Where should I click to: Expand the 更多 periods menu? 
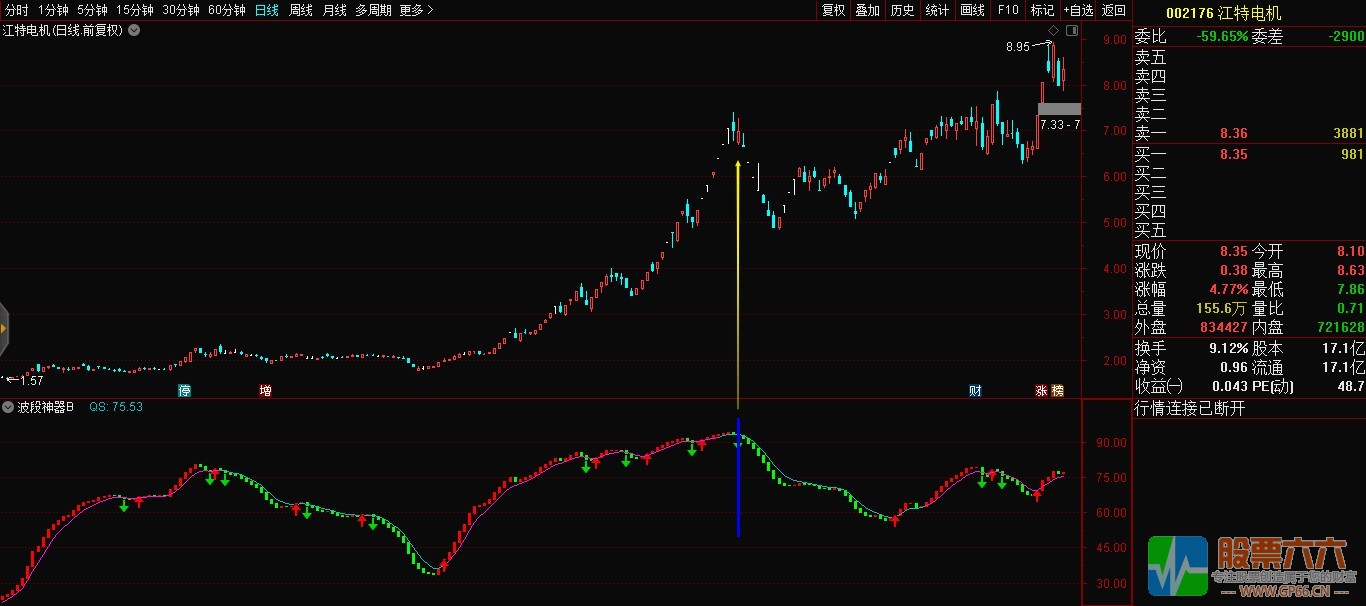click(416, 10)
